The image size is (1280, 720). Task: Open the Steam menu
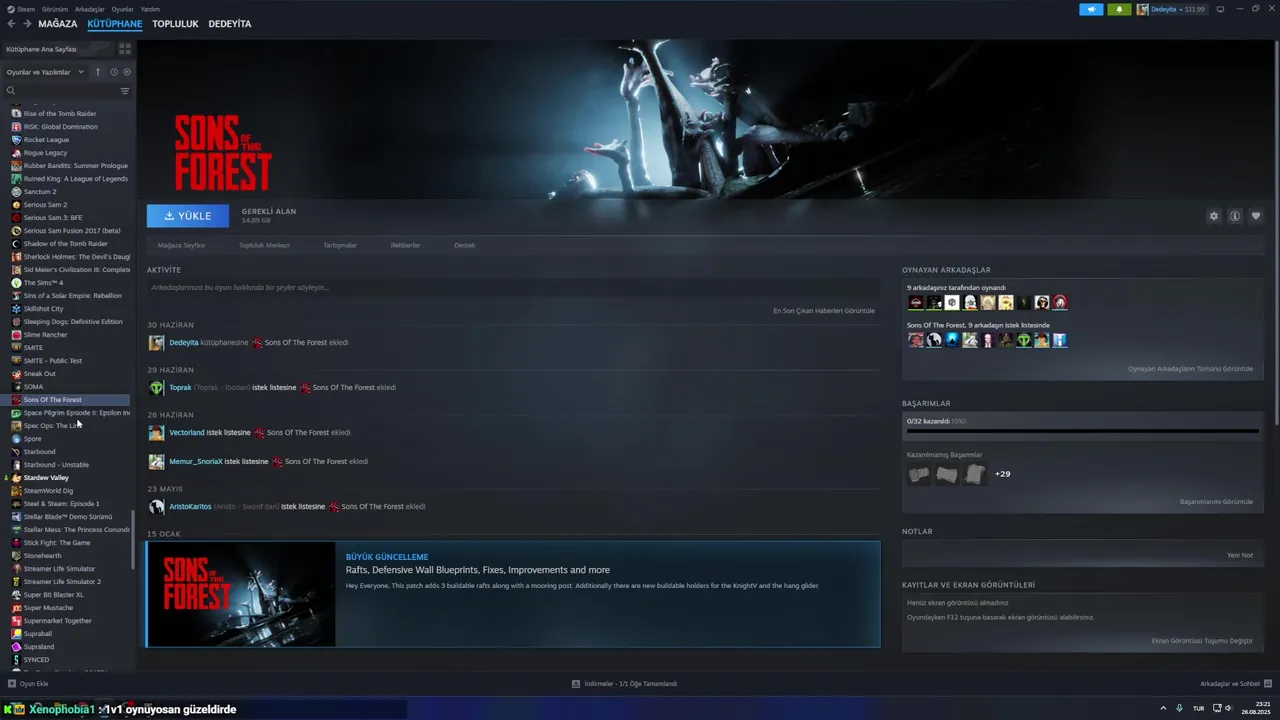tap(21, 9)
